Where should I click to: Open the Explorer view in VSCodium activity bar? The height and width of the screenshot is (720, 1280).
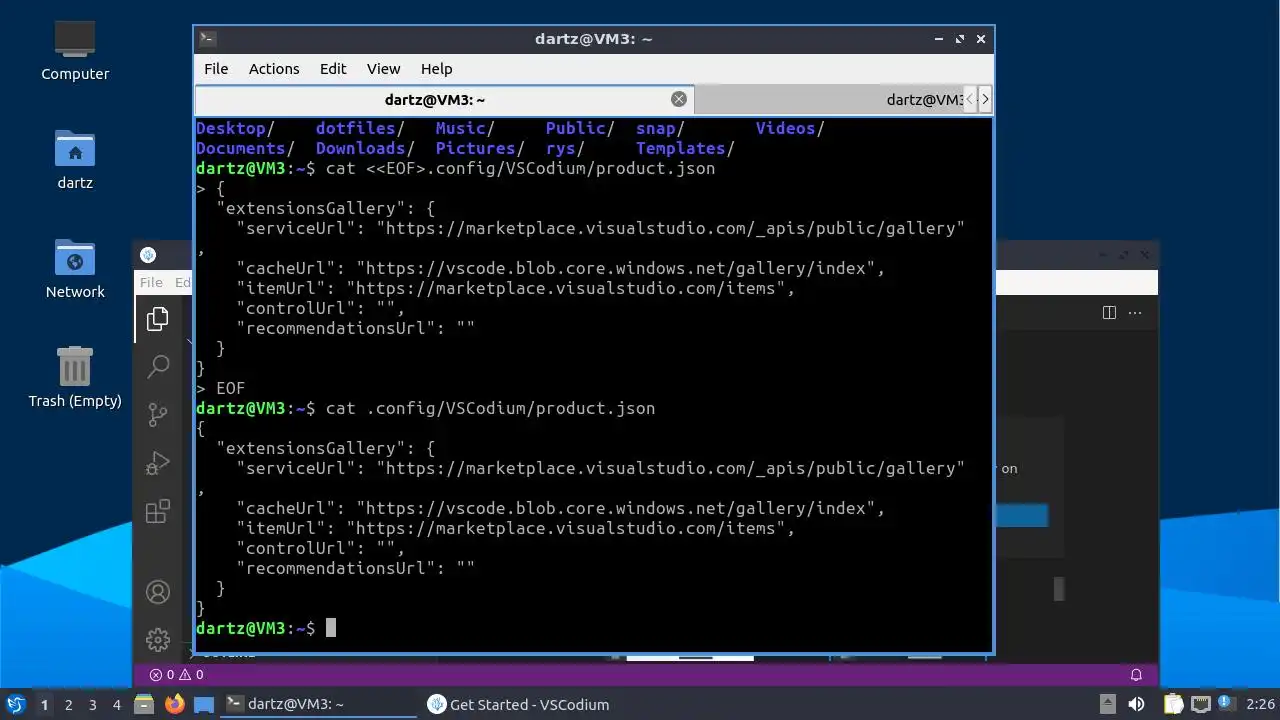tap(158, 319)
